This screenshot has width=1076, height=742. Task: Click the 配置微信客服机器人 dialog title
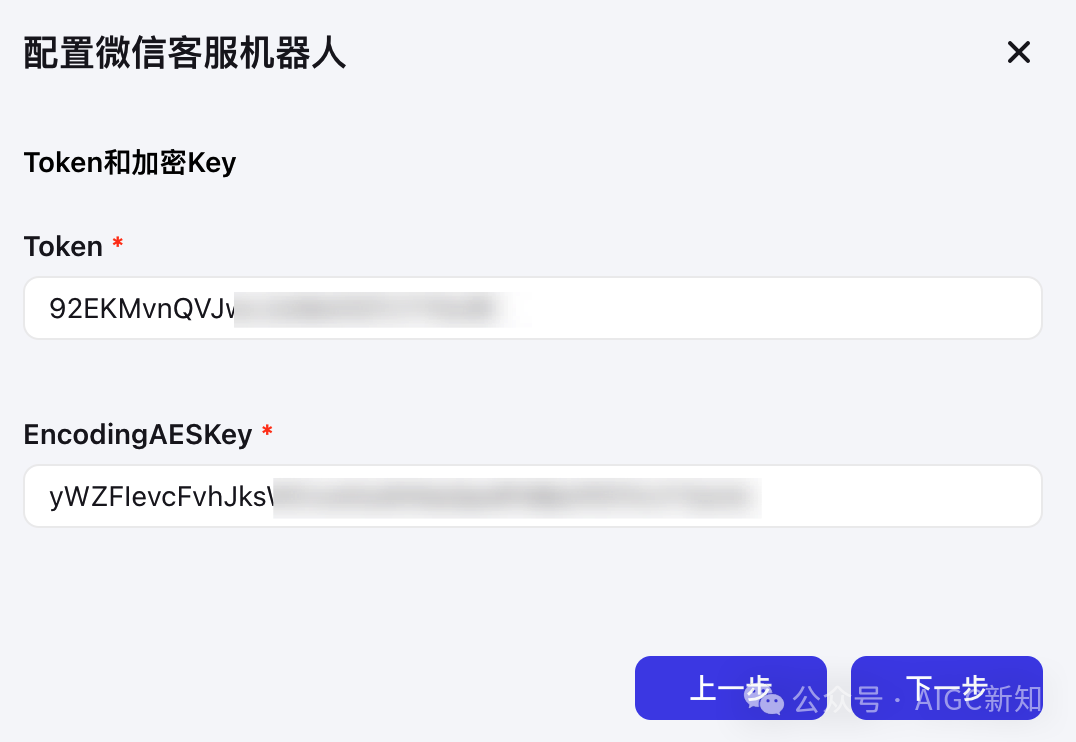point(185,53)
